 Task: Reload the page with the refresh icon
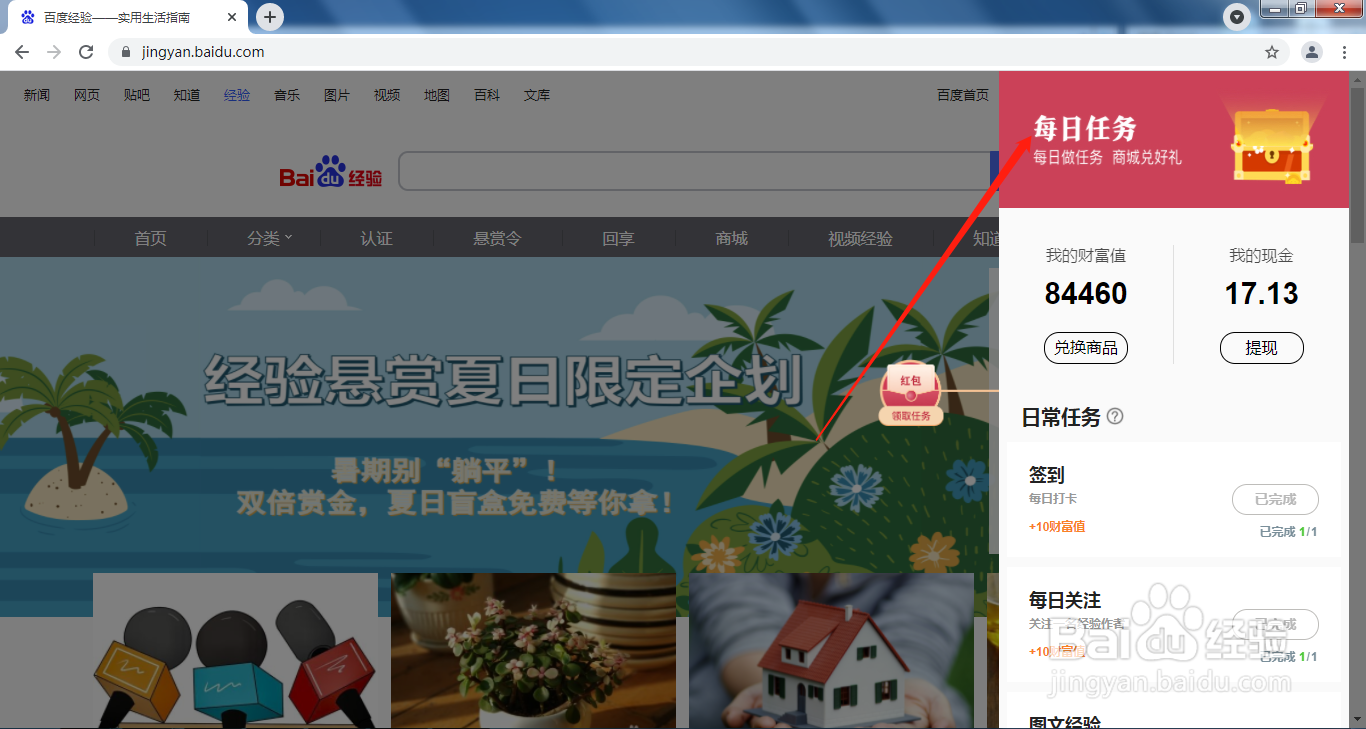86,52
